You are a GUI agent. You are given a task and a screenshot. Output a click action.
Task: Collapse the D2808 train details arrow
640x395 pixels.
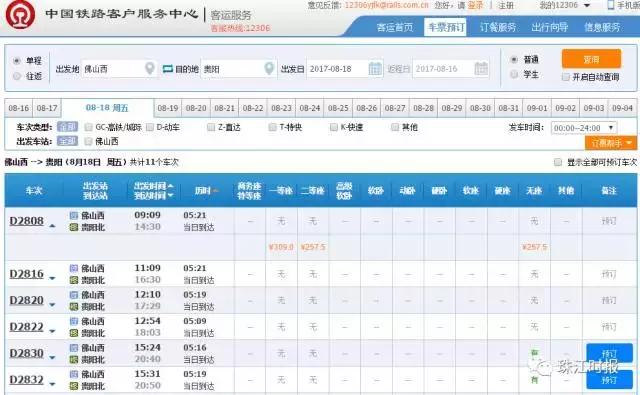[x=52, y=225]
